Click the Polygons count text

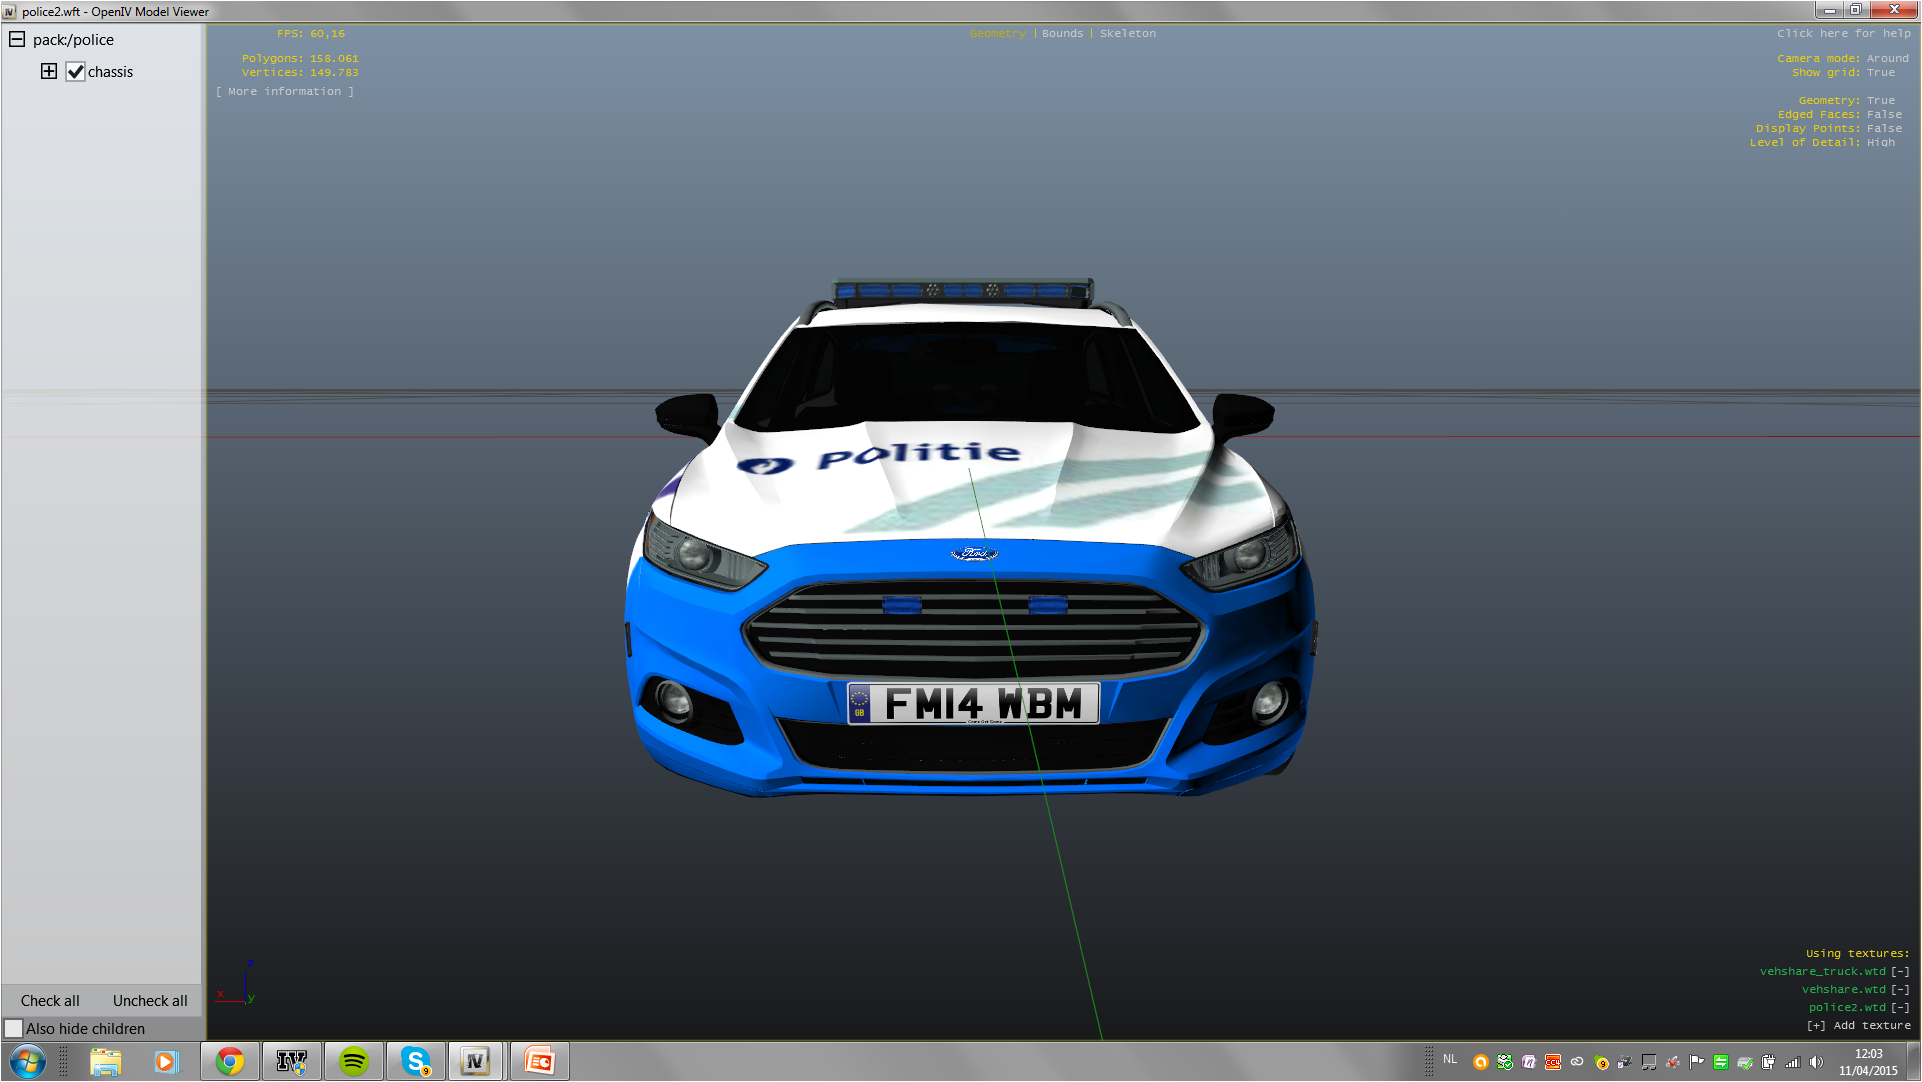300,59
